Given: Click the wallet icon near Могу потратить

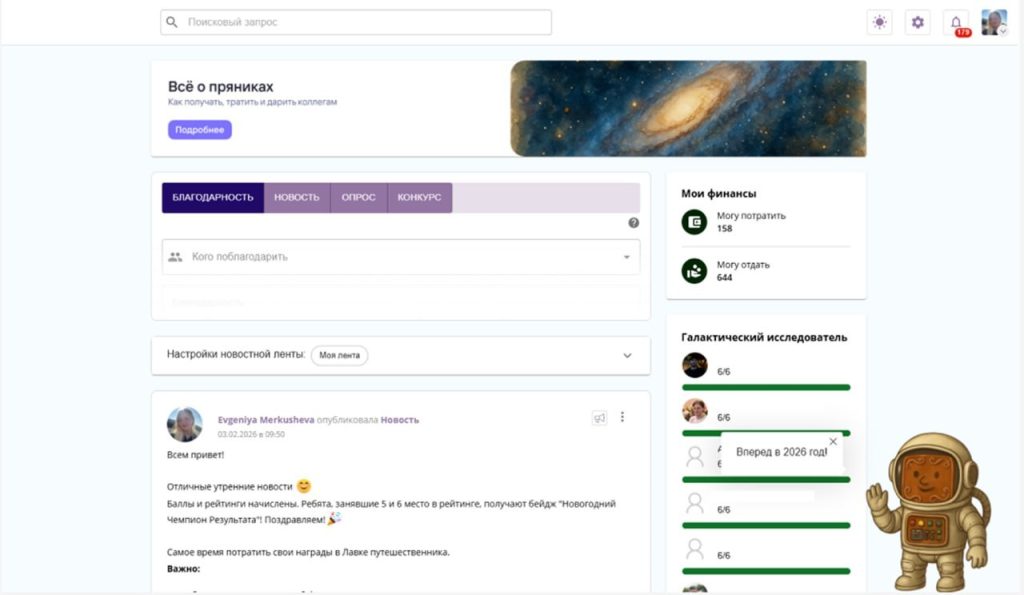Looking at the screenshot, I should [x=694, y=222].
